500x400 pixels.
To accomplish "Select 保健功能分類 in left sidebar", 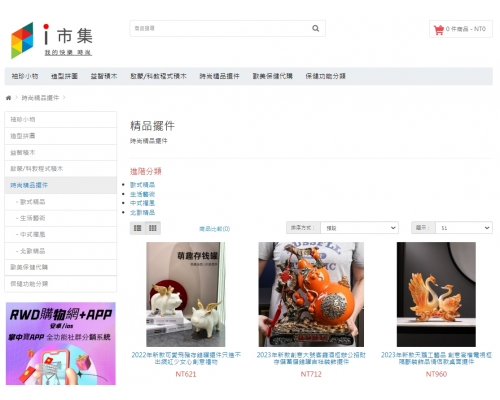I will pos(61,284).
